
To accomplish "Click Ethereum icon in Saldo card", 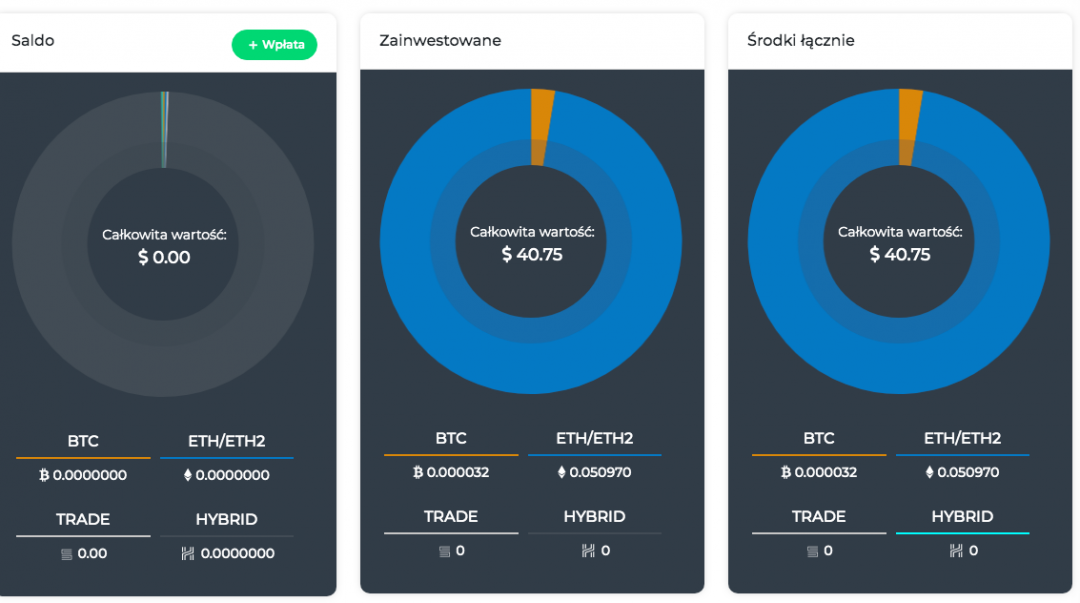I will [187, 475].
